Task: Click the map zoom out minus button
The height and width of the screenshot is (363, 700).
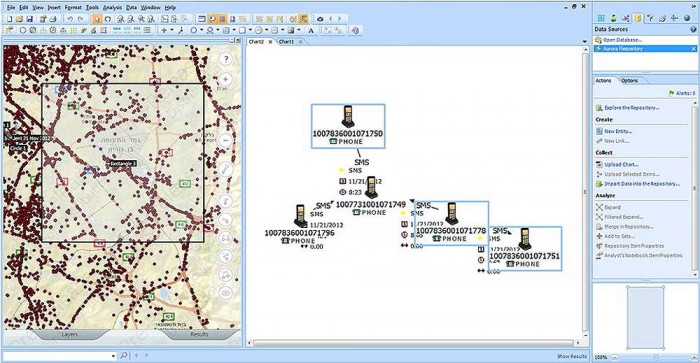Action: pyautogui.click(x=226, y=140)
